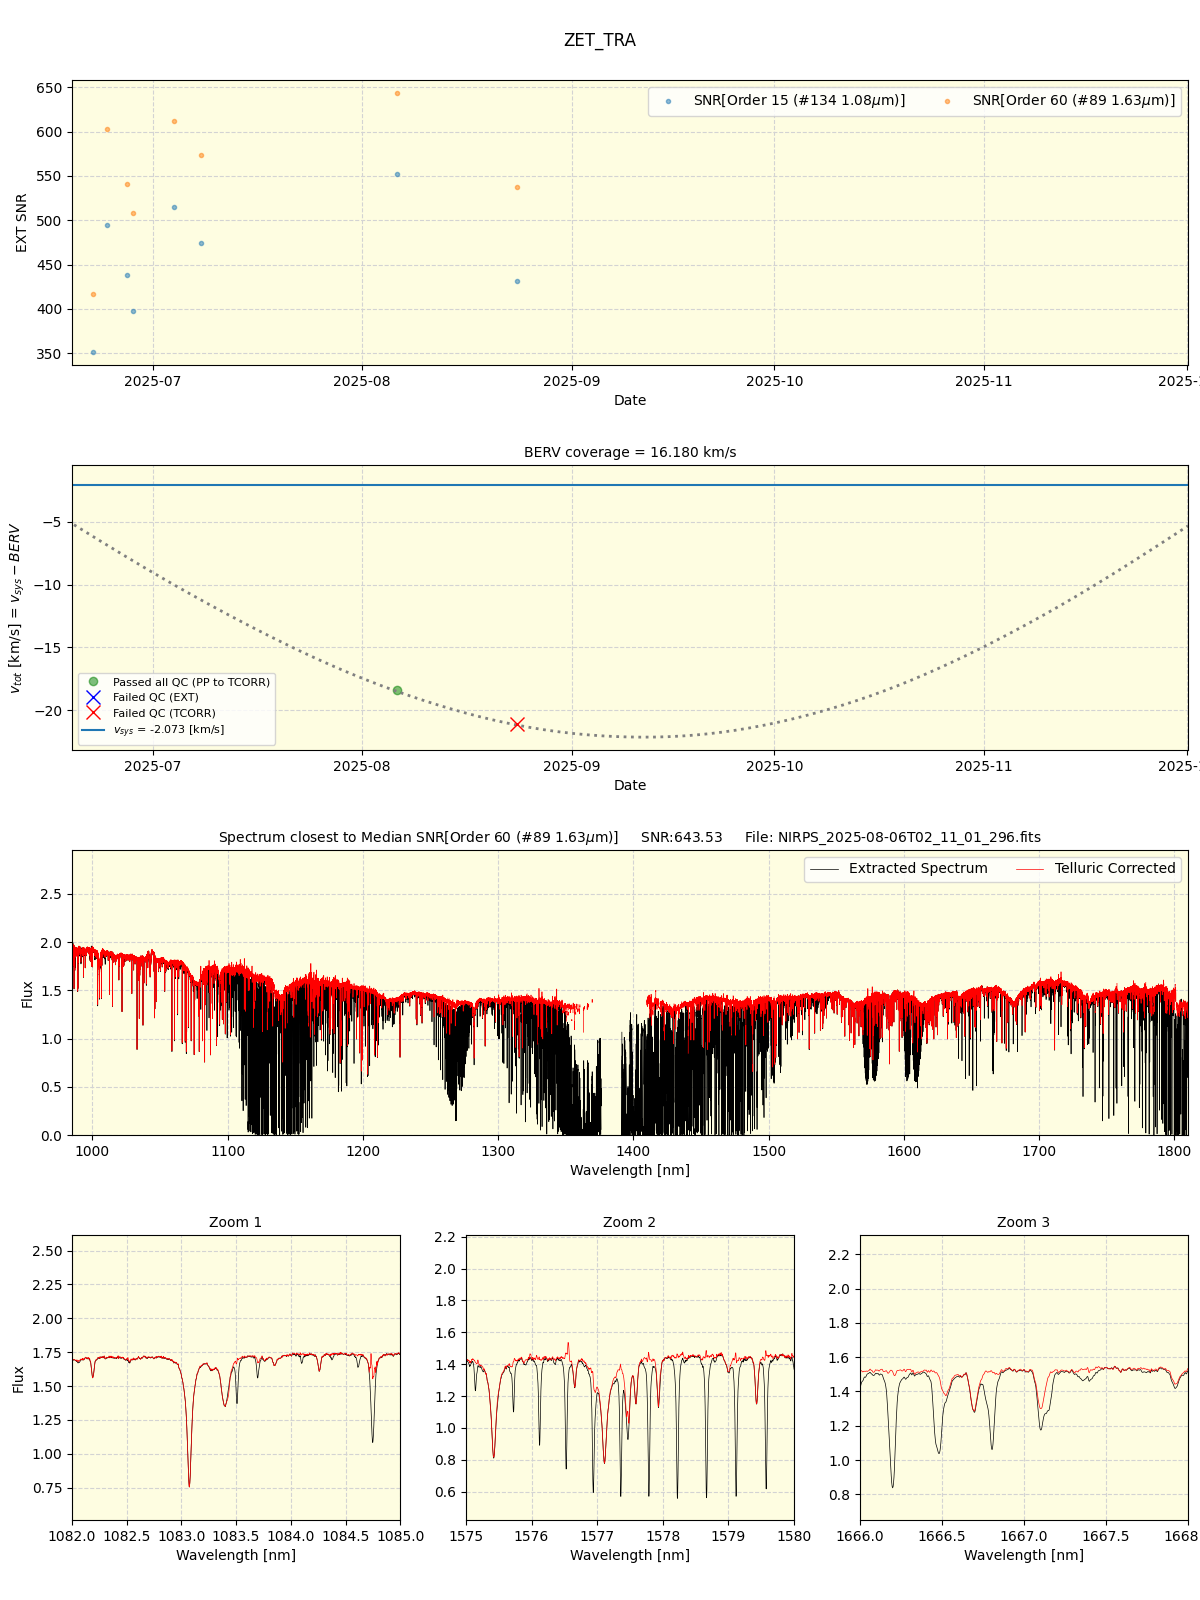The width and height of the screenshot is (1200, 1600).
Task: Click the Flux axis label of main spectrum
Action: click(x=27, y=994)
